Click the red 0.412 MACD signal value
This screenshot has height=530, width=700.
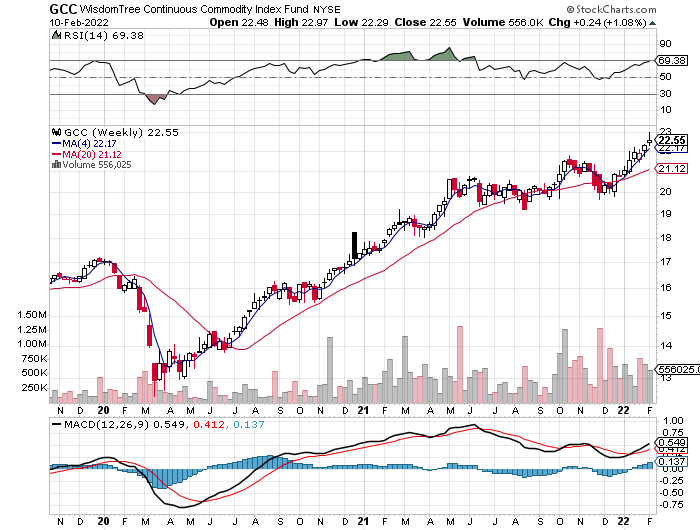point(209,425)
